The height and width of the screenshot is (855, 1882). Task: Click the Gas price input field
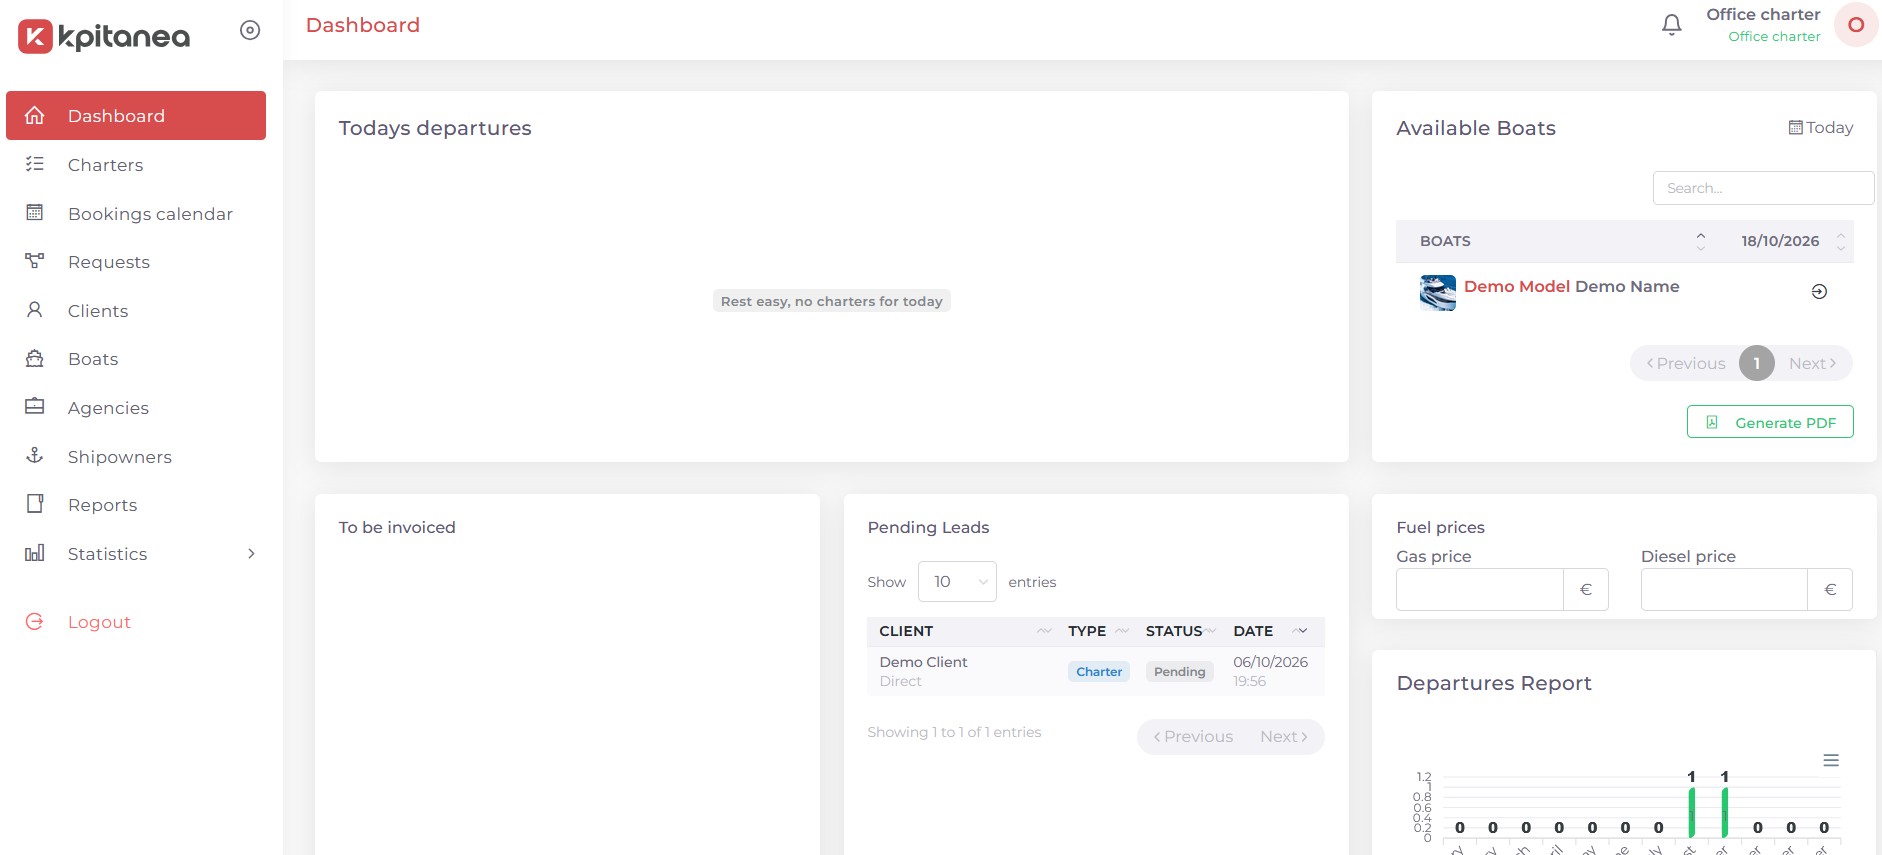pyautogui.click(x=1480, y=590)
